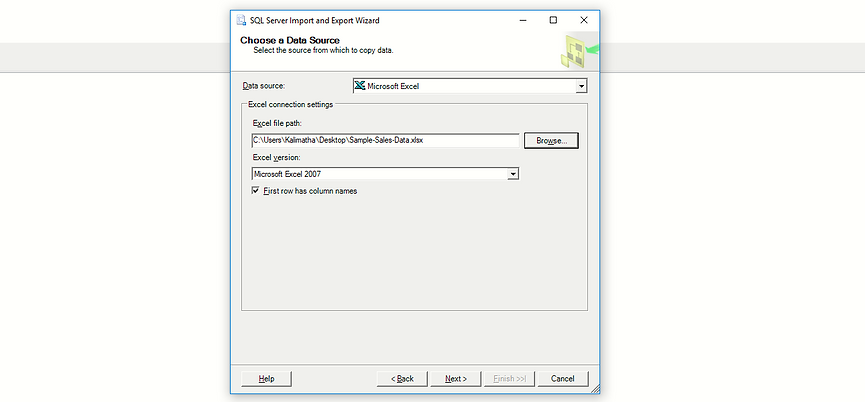Click the 'Data source:' label
The width and height of the screenshot is (865, 402).
click(x=264, y=86)
